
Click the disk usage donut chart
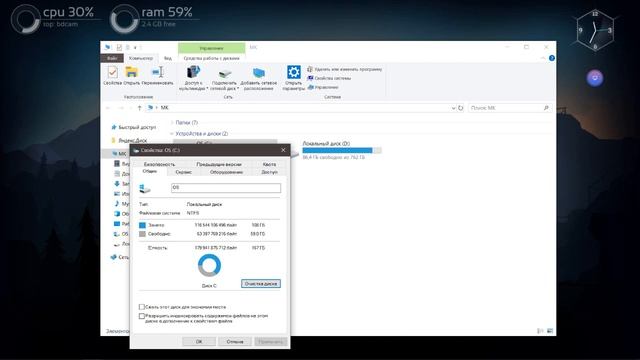coord(209,265)
